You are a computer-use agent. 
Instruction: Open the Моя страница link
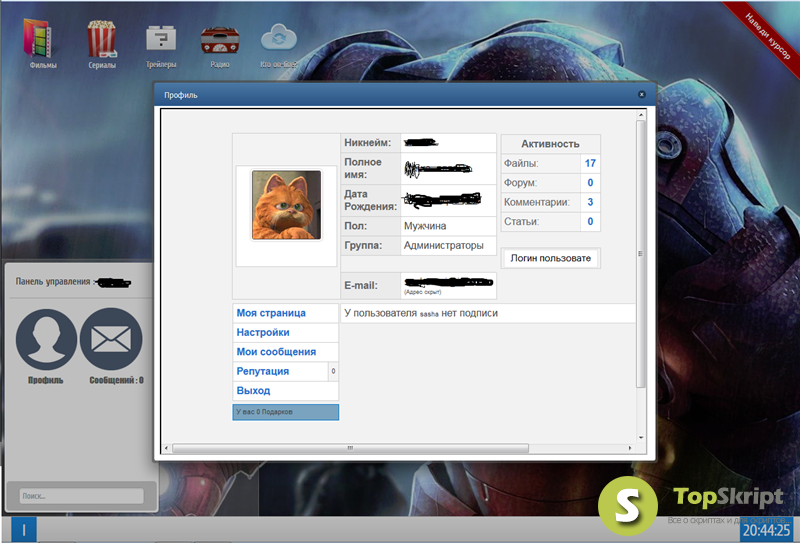(x=271, y=313)
